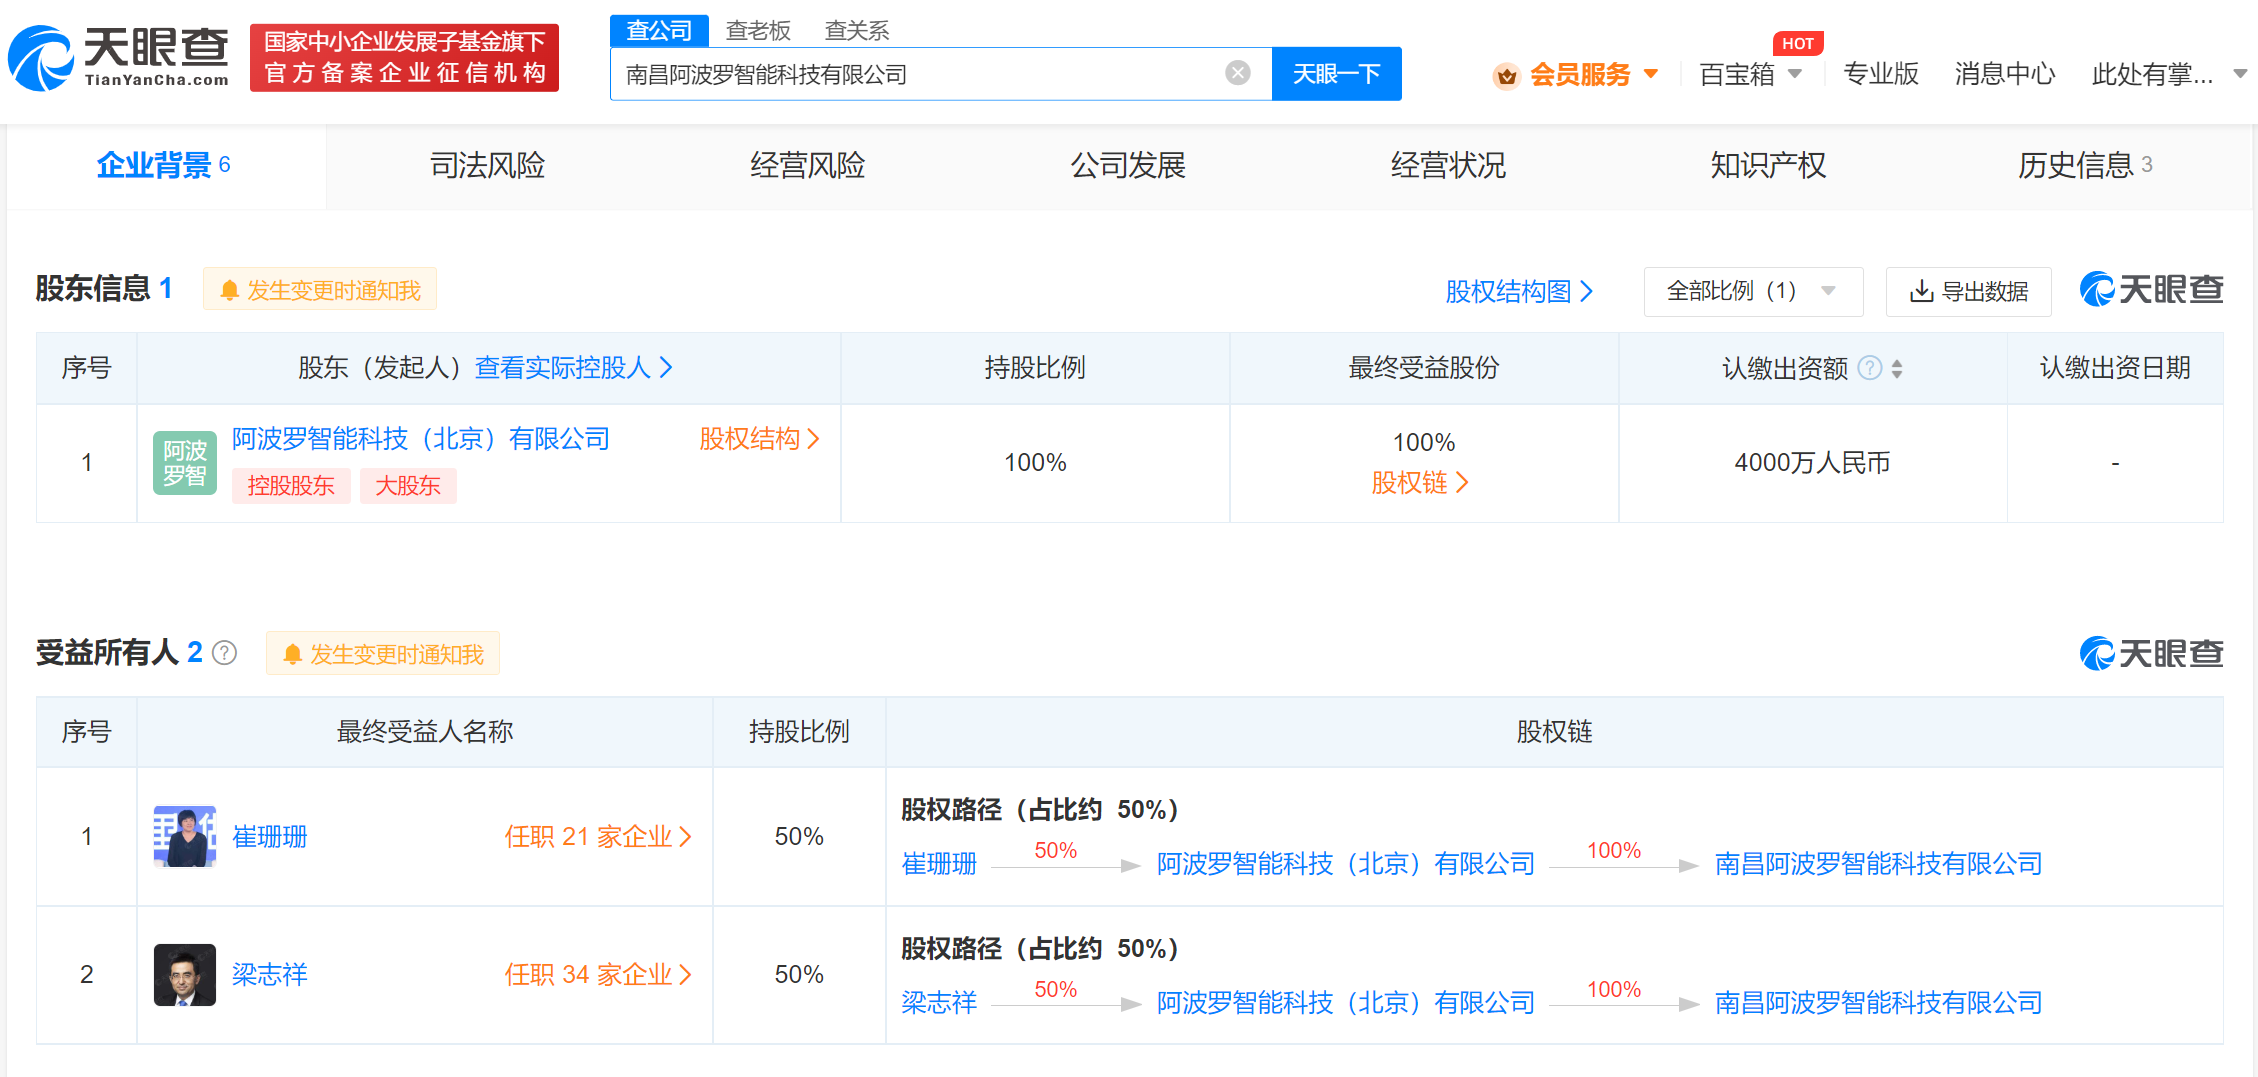
Task: Select the 查关系 search tab
Action: tap(857, 30)
